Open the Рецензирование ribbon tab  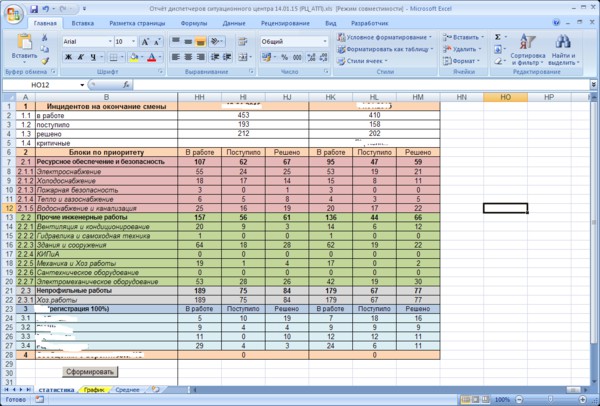pos(285,23)
